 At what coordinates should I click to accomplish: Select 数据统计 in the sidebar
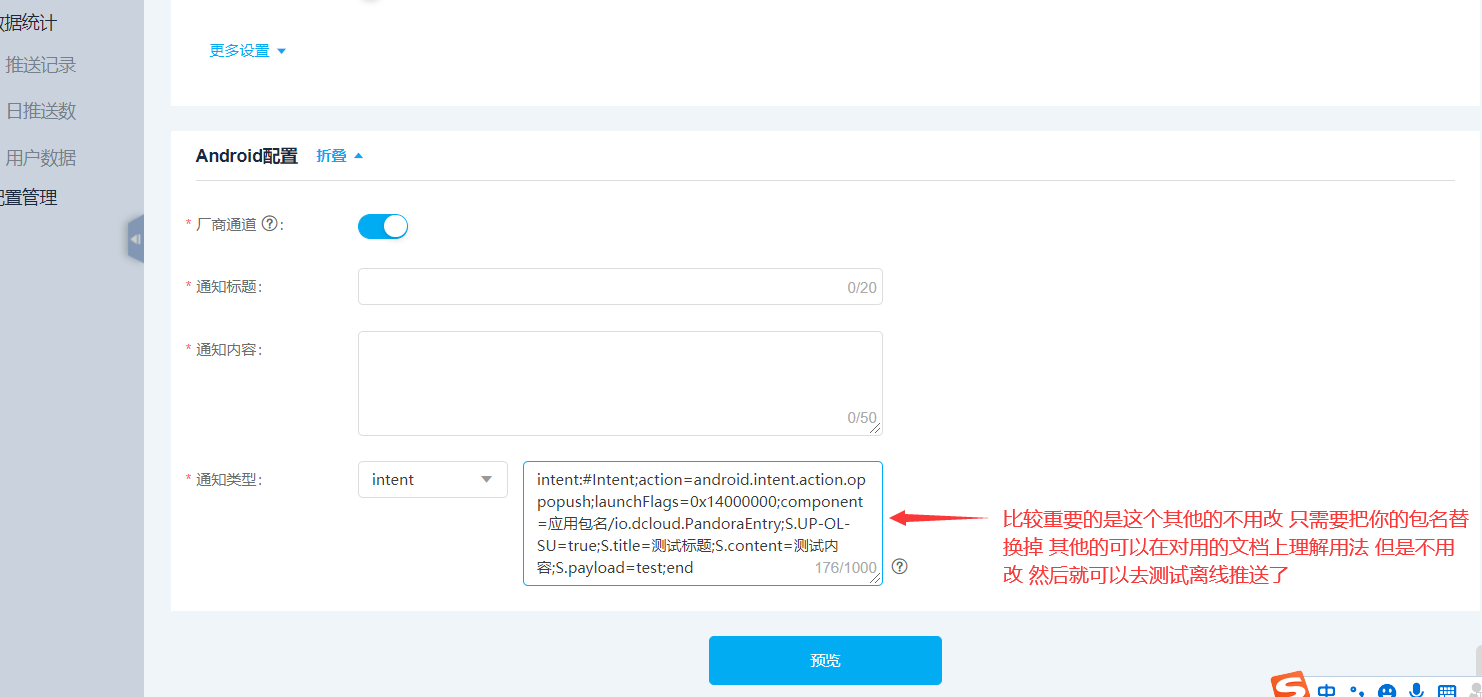(x=27, y=23)
